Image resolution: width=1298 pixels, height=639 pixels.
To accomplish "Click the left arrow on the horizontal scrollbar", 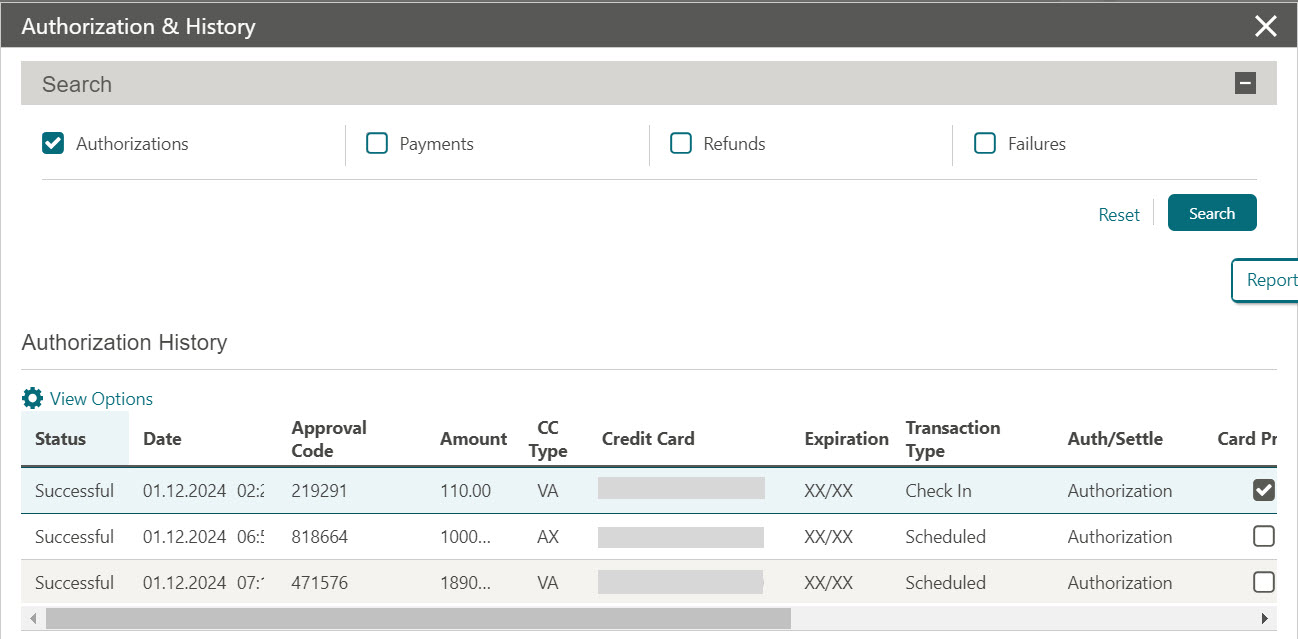I will (x=31, y=619).
